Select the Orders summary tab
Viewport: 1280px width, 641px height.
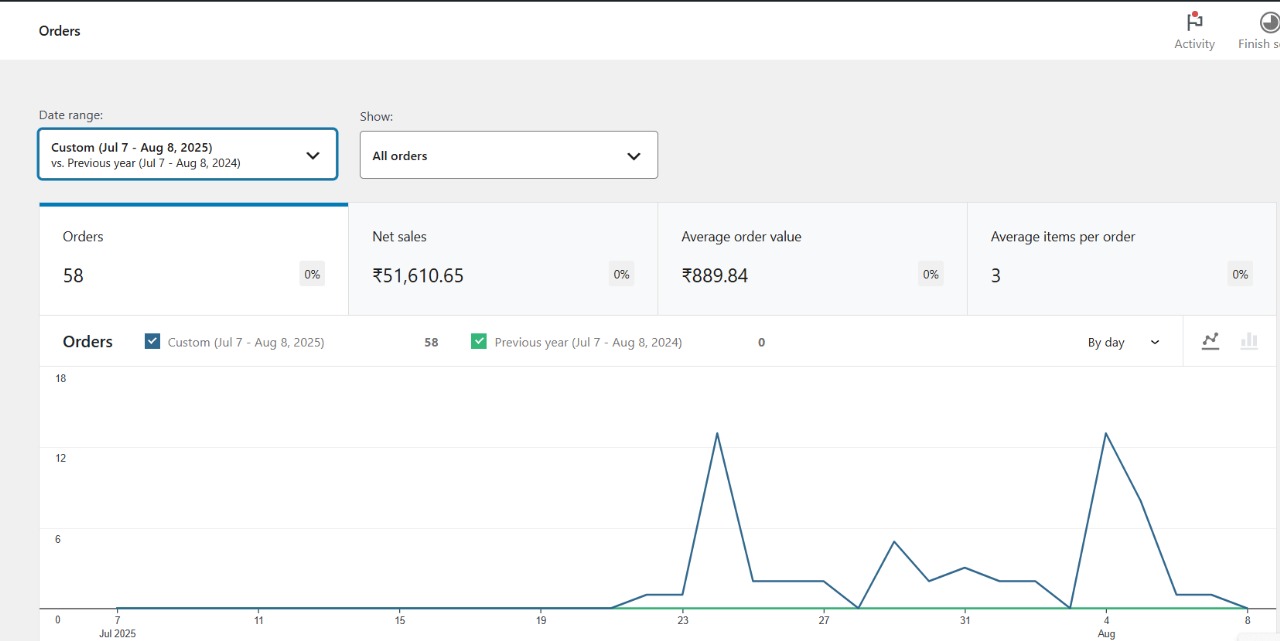pos(194,260)
